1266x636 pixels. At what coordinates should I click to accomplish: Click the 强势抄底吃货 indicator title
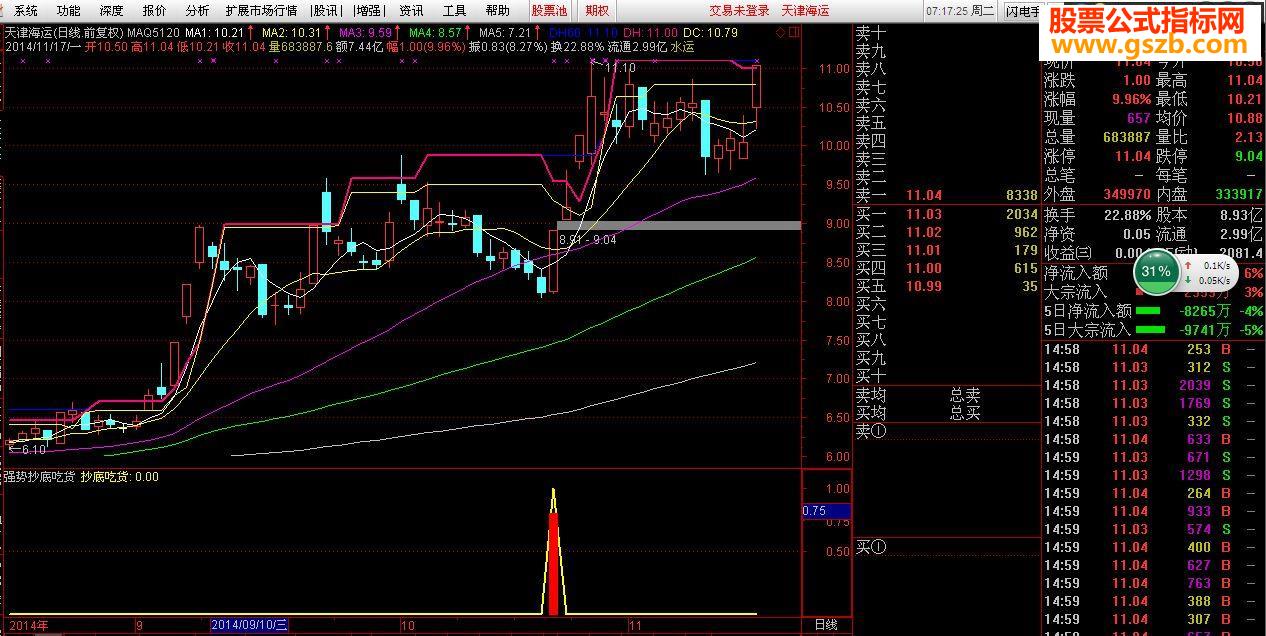tap(39, 477)
